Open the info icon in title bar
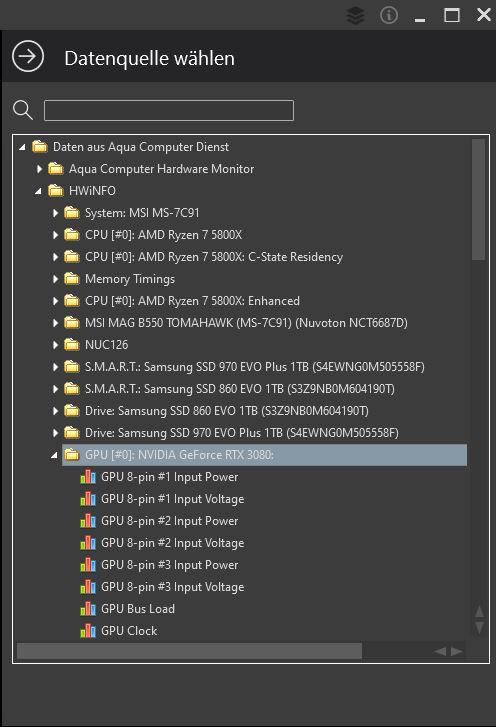Screen dimensions: 496x727 (x=389, y=15)
